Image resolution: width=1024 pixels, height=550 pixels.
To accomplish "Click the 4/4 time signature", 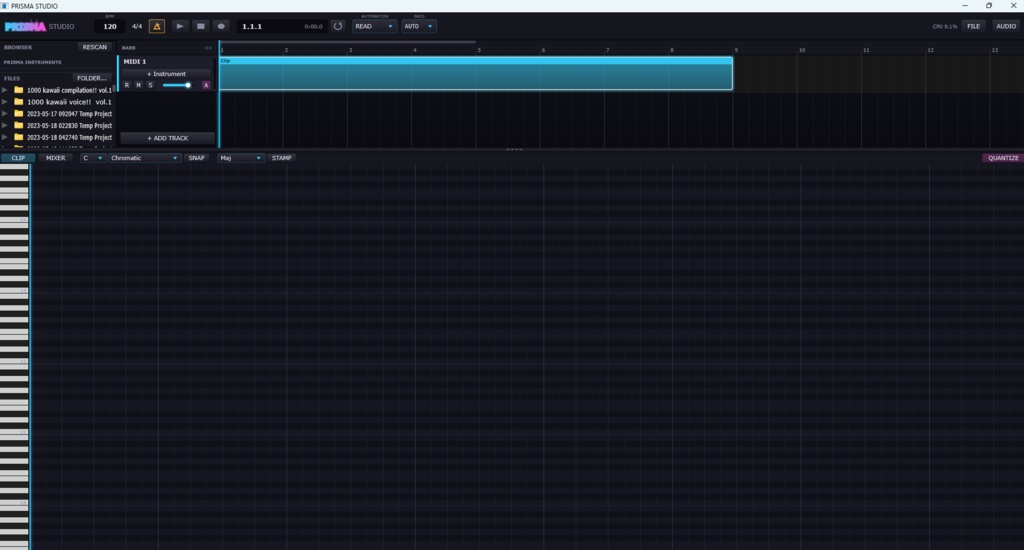I will point(136,27).
